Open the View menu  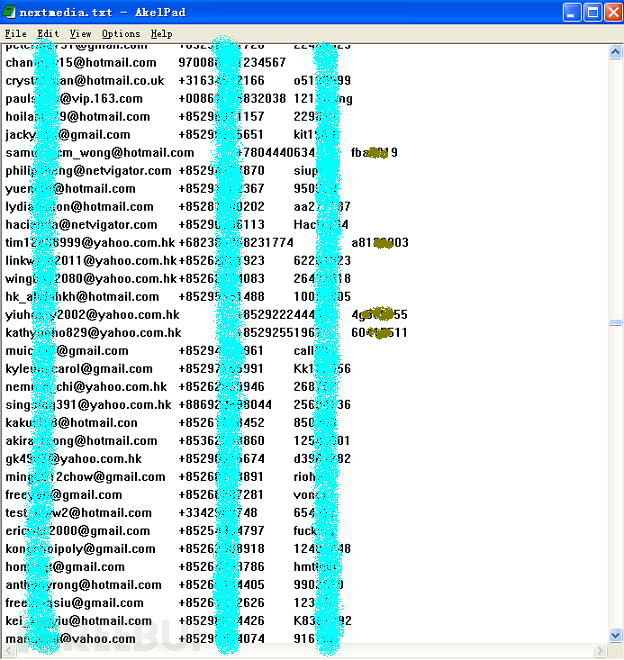pyautogui.click(x=80, y=34)
